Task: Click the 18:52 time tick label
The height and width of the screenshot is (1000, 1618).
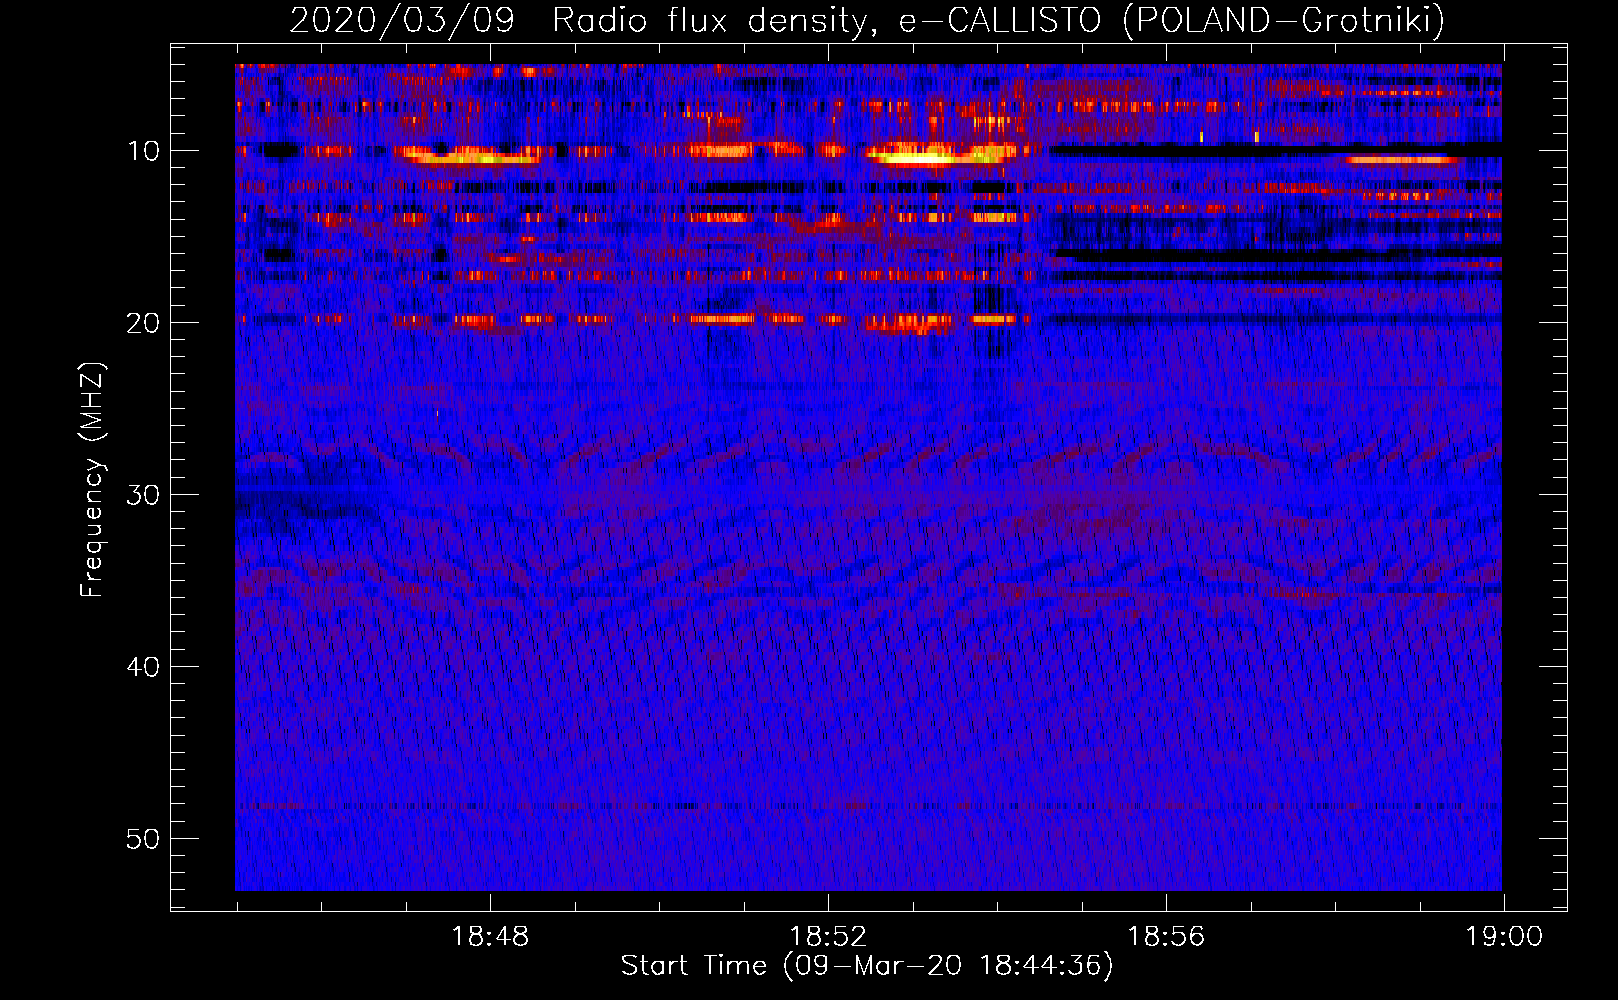Action: pos(828,937)
